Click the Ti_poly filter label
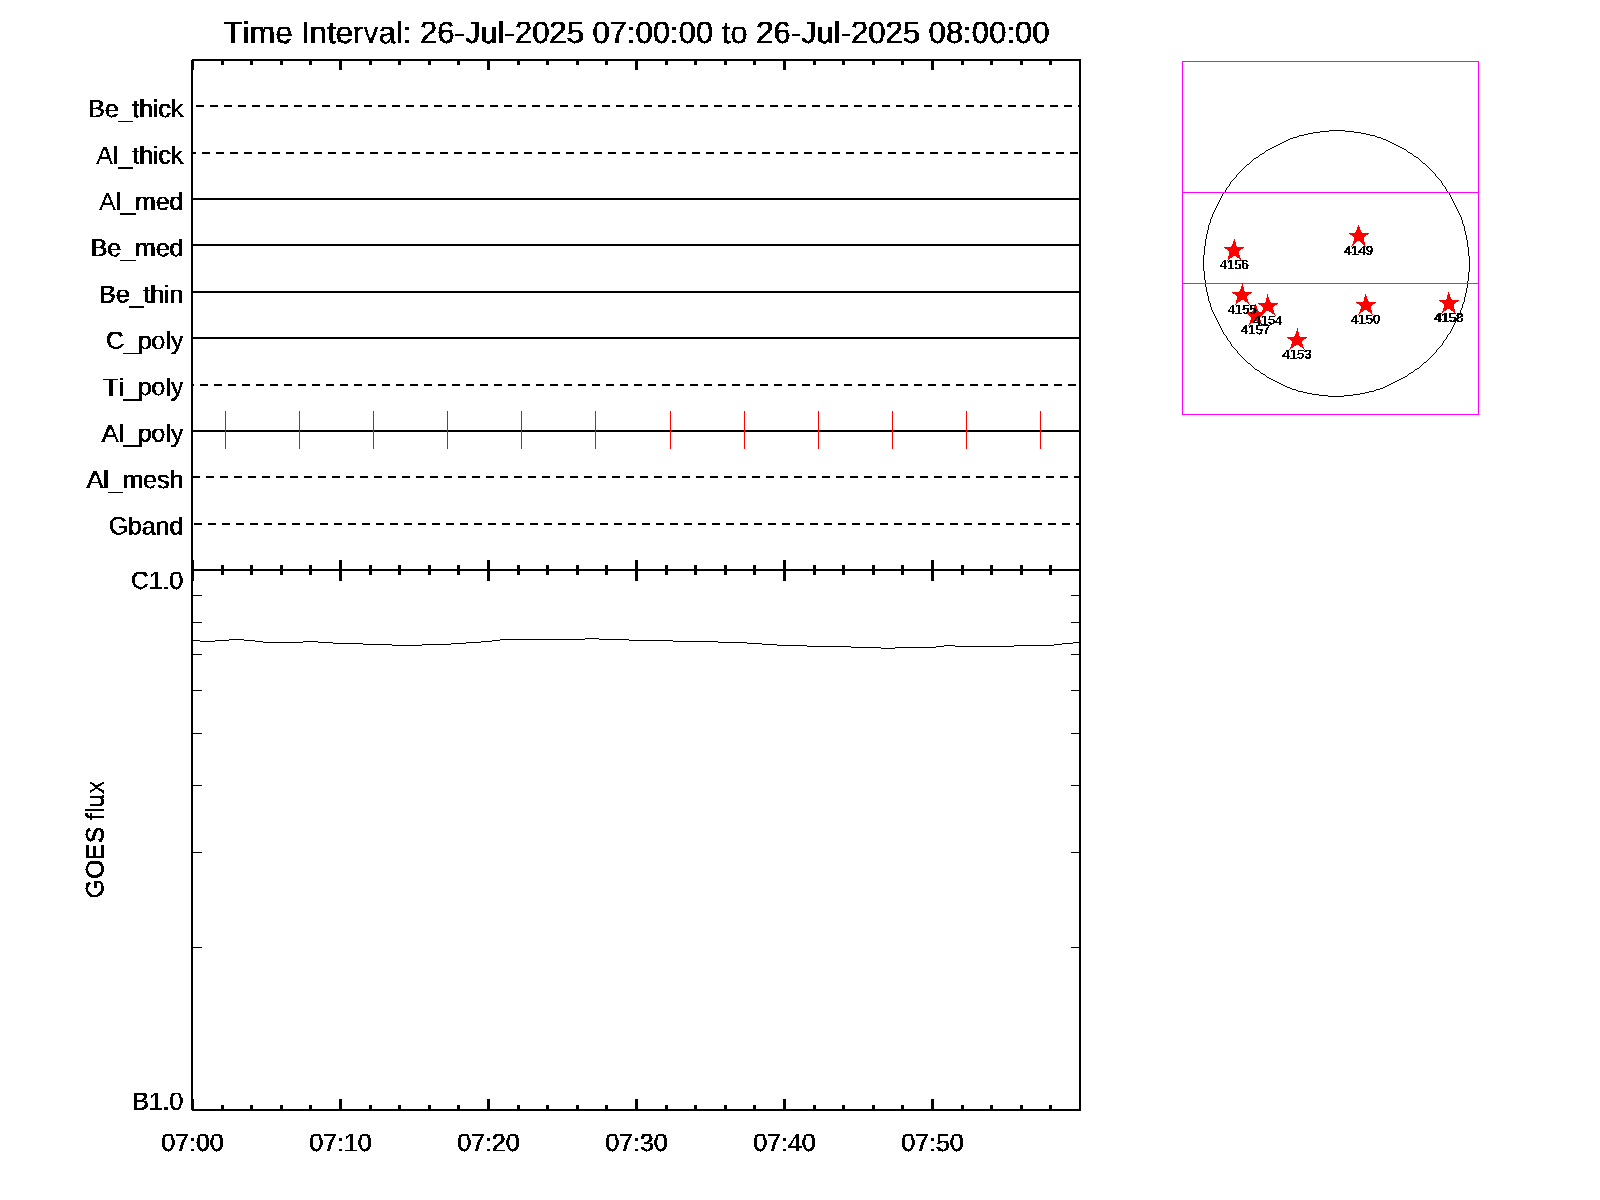 [143, 387]
